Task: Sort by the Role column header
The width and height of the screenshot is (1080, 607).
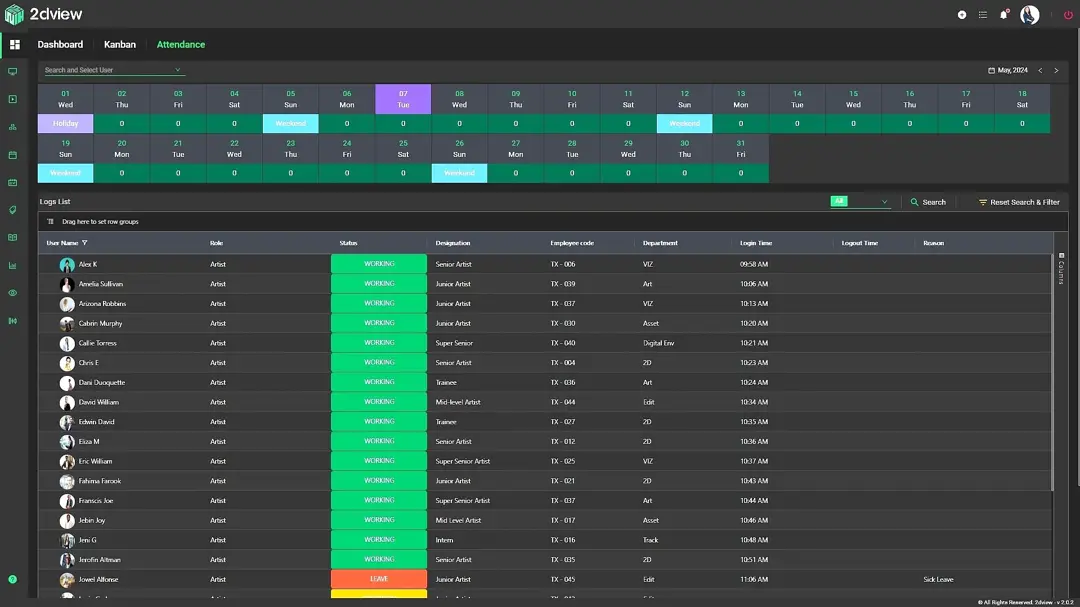Action: coord(216,243)
